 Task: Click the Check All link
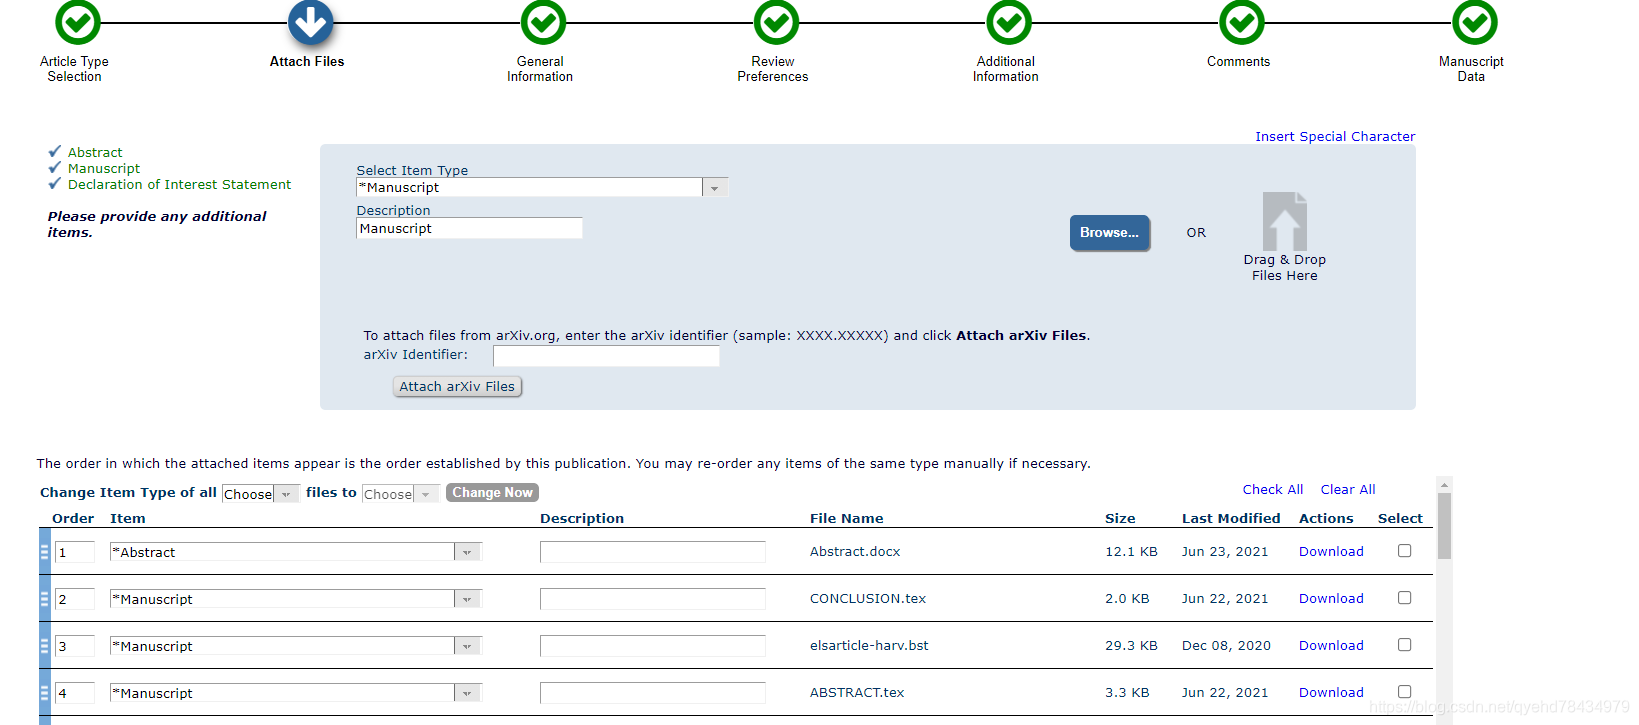click(x=1273, y=490)
